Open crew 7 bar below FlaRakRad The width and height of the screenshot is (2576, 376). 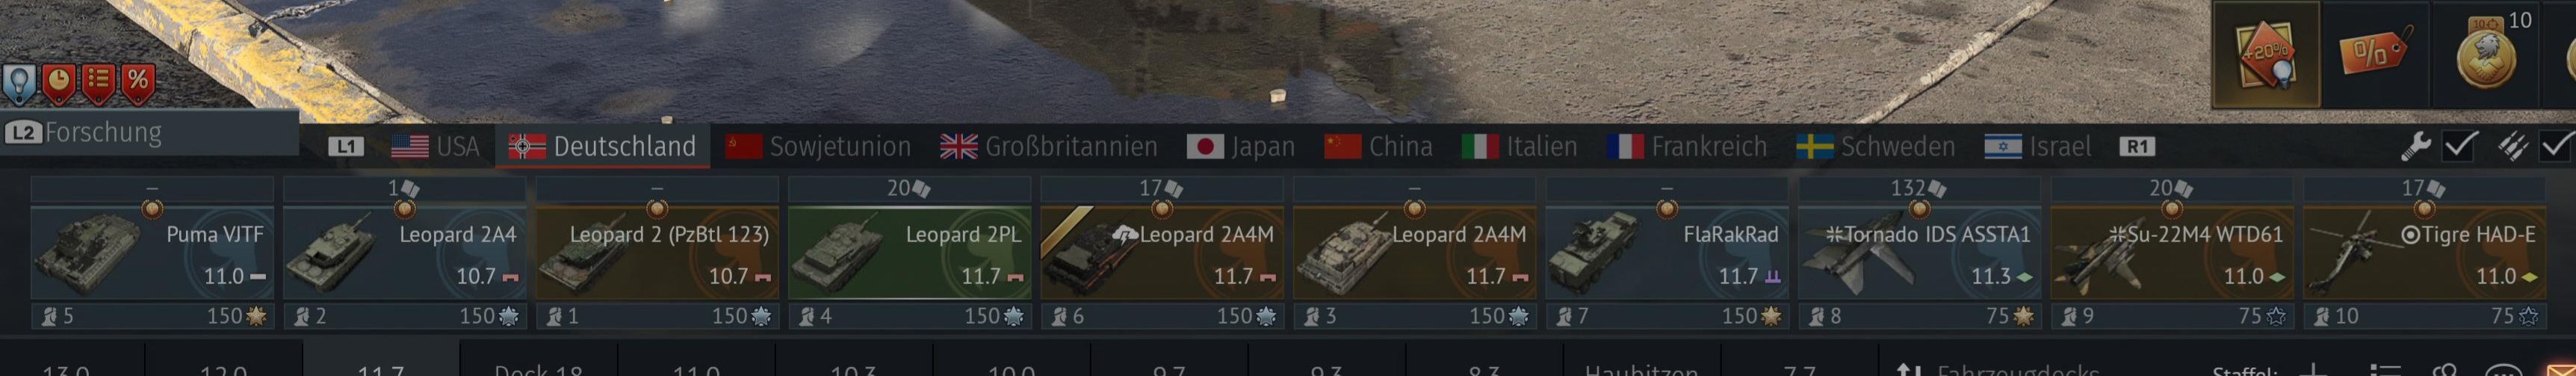pyautogui.click(x=1667, y=316)
